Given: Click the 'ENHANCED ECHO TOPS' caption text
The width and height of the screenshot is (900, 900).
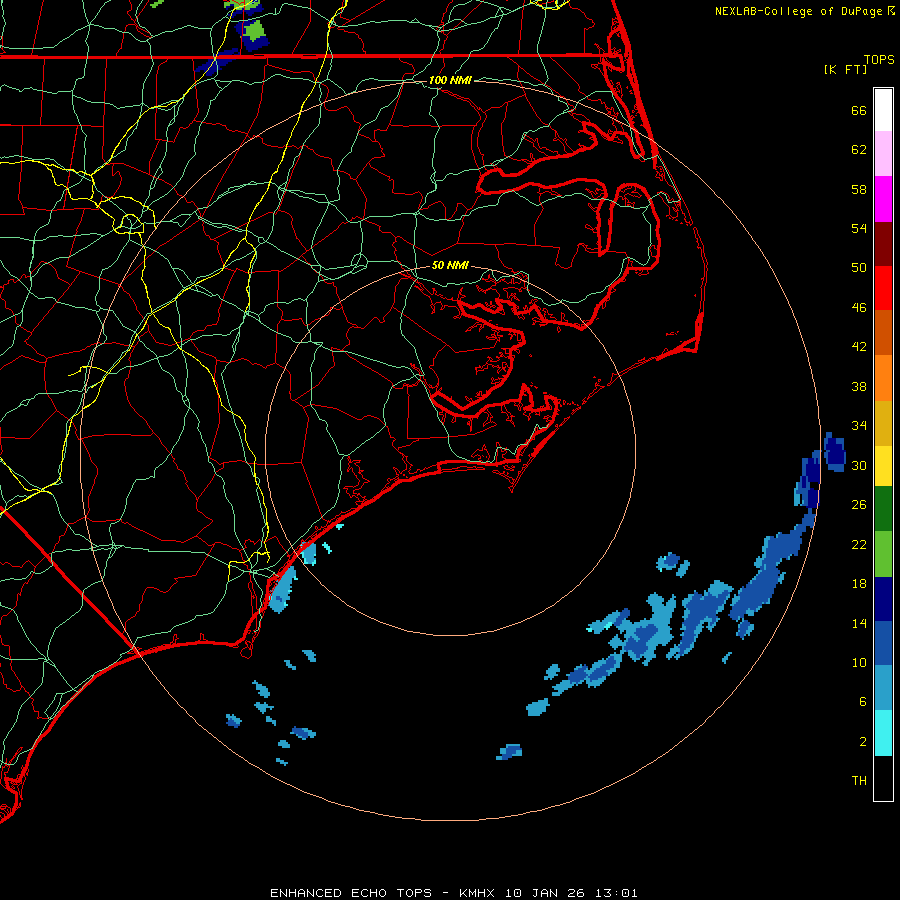Looking at the screenshot, I should tap(351, 893).
